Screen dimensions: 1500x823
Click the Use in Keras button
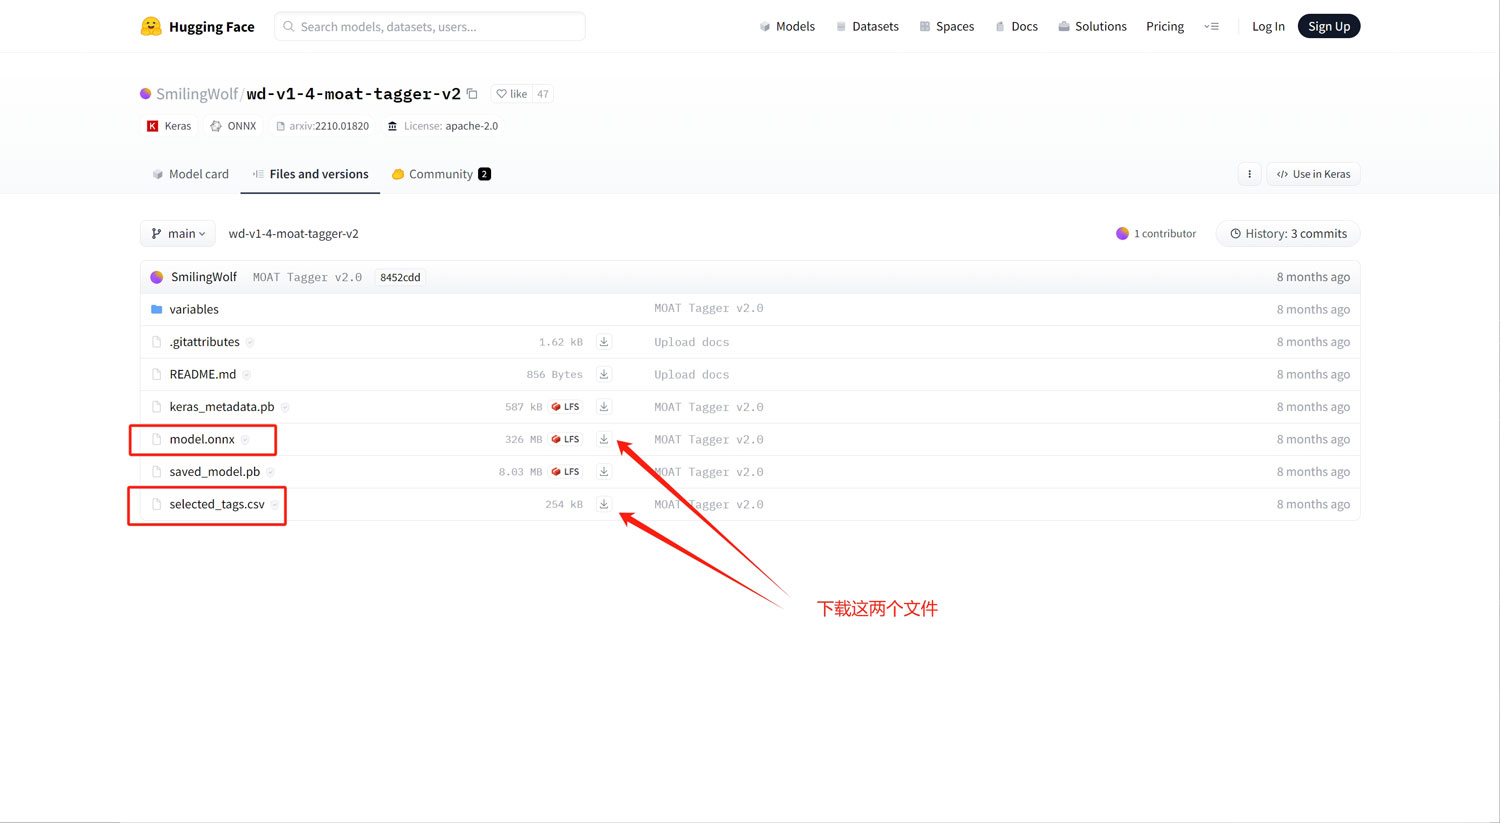tap(1314, 174)
